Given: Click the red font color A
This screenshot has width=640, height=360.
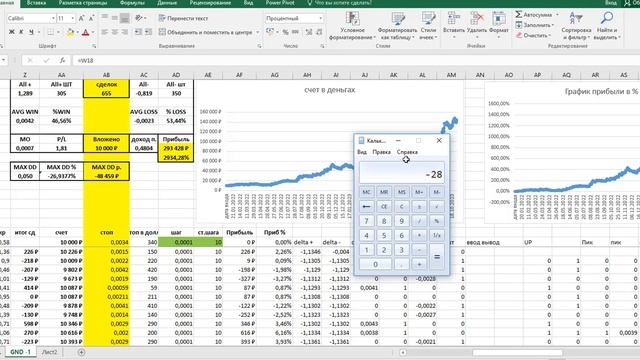Looking at the screenshot, I should 85,32.
